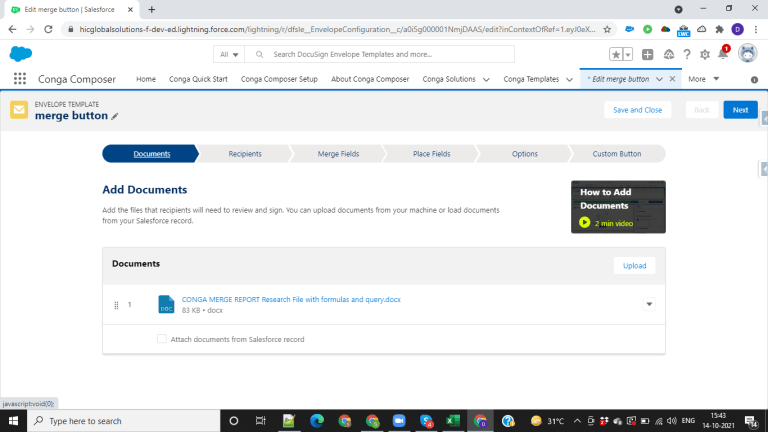Open Notifications bell icon

pyautogui.click(x=723, y=54)
